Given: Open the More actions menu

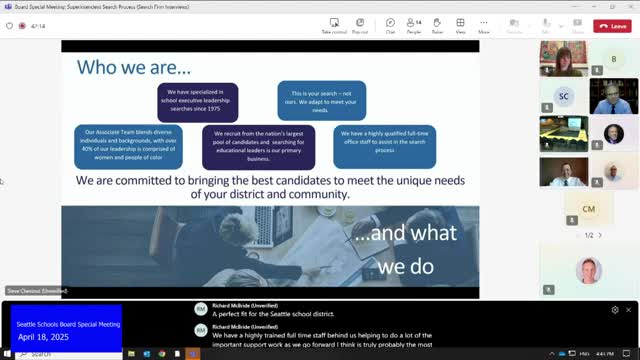Looking at the screenshot, I should coord(484,26).
